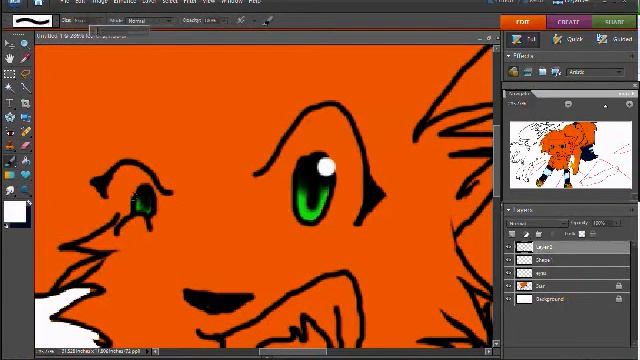Click the Layer Styles icon in Effects
Screen dimensions: 640x360
click(x=528, y=72)
